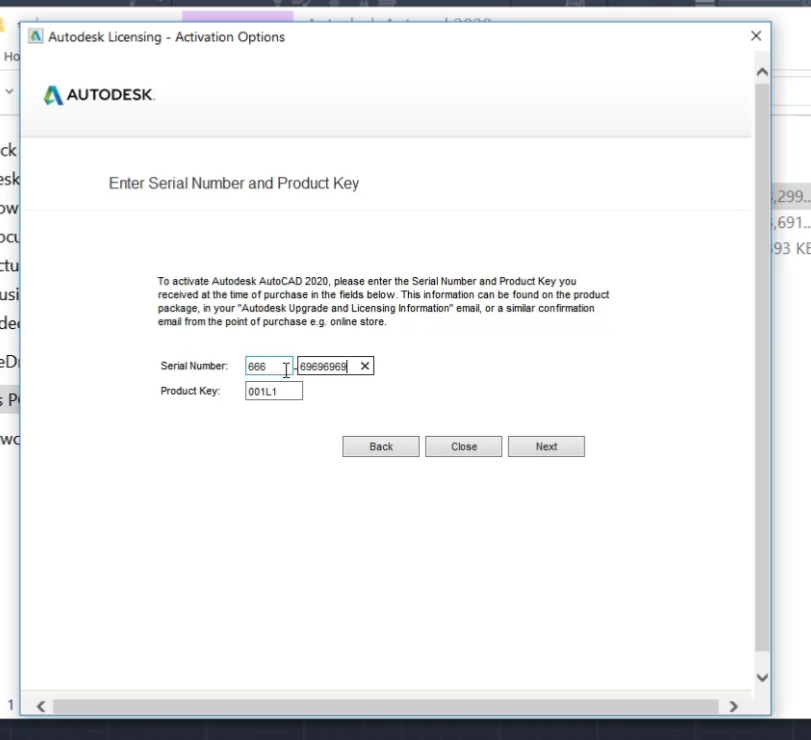Click the second Serial Number field containing 69696969
This screenshot has width=811, height=740.
coord(335,366)
